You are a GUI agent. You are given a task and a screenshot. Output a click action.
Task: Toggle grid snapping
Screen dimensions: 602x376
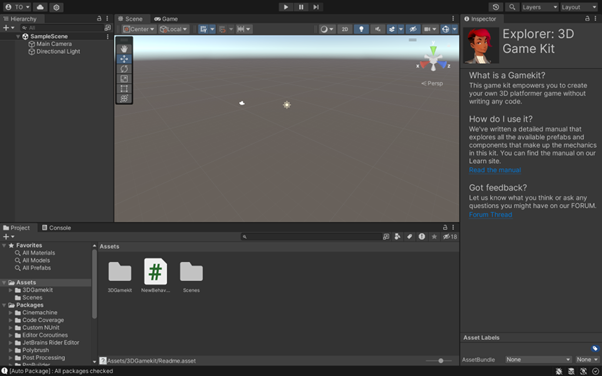click(x=222, y=29)
